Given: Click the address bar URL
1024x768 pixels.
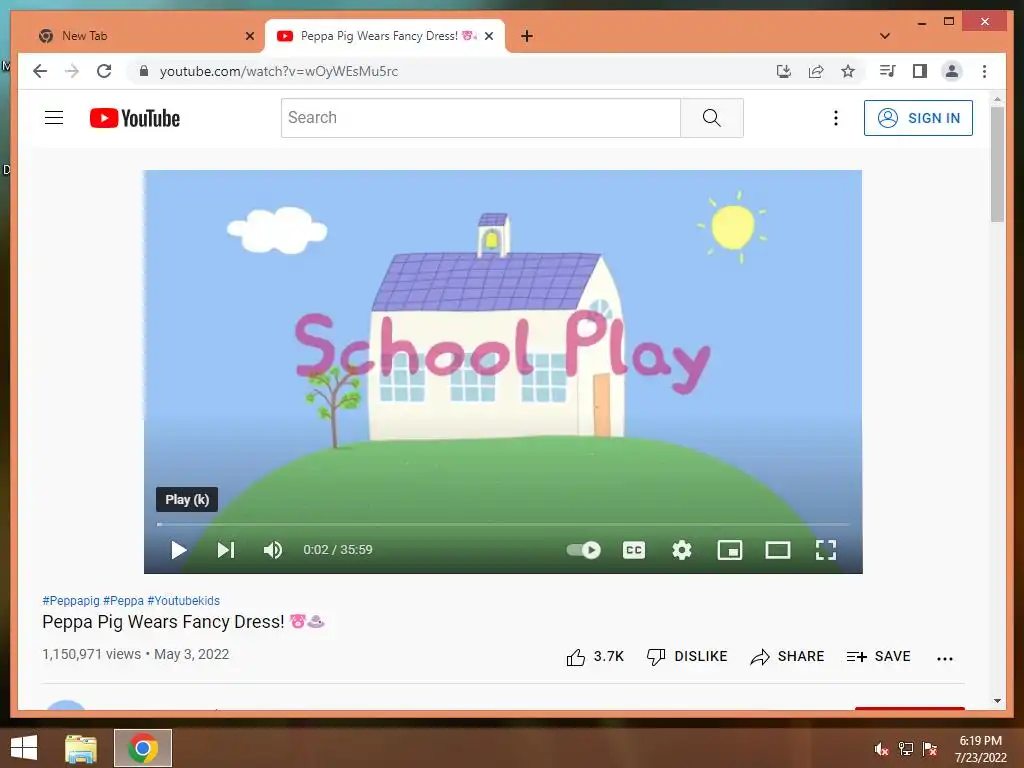Looking at the screenshot, I should click(x=279, y=71).
